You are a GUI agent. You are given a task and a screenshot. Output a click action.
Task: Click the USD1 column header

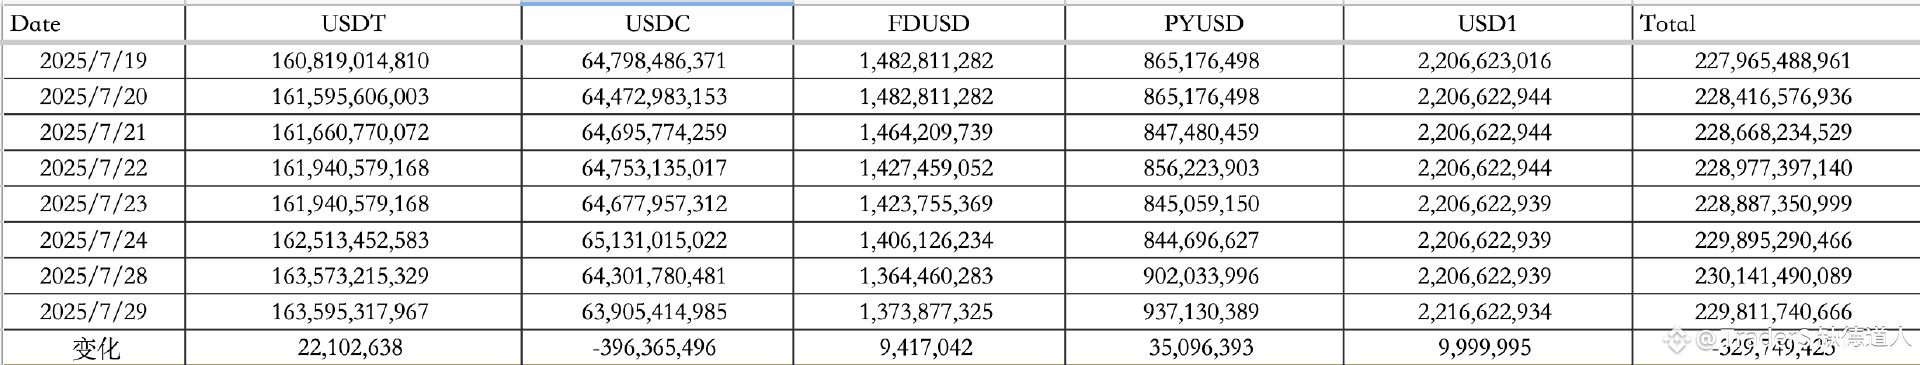(x=1487, y=23)
